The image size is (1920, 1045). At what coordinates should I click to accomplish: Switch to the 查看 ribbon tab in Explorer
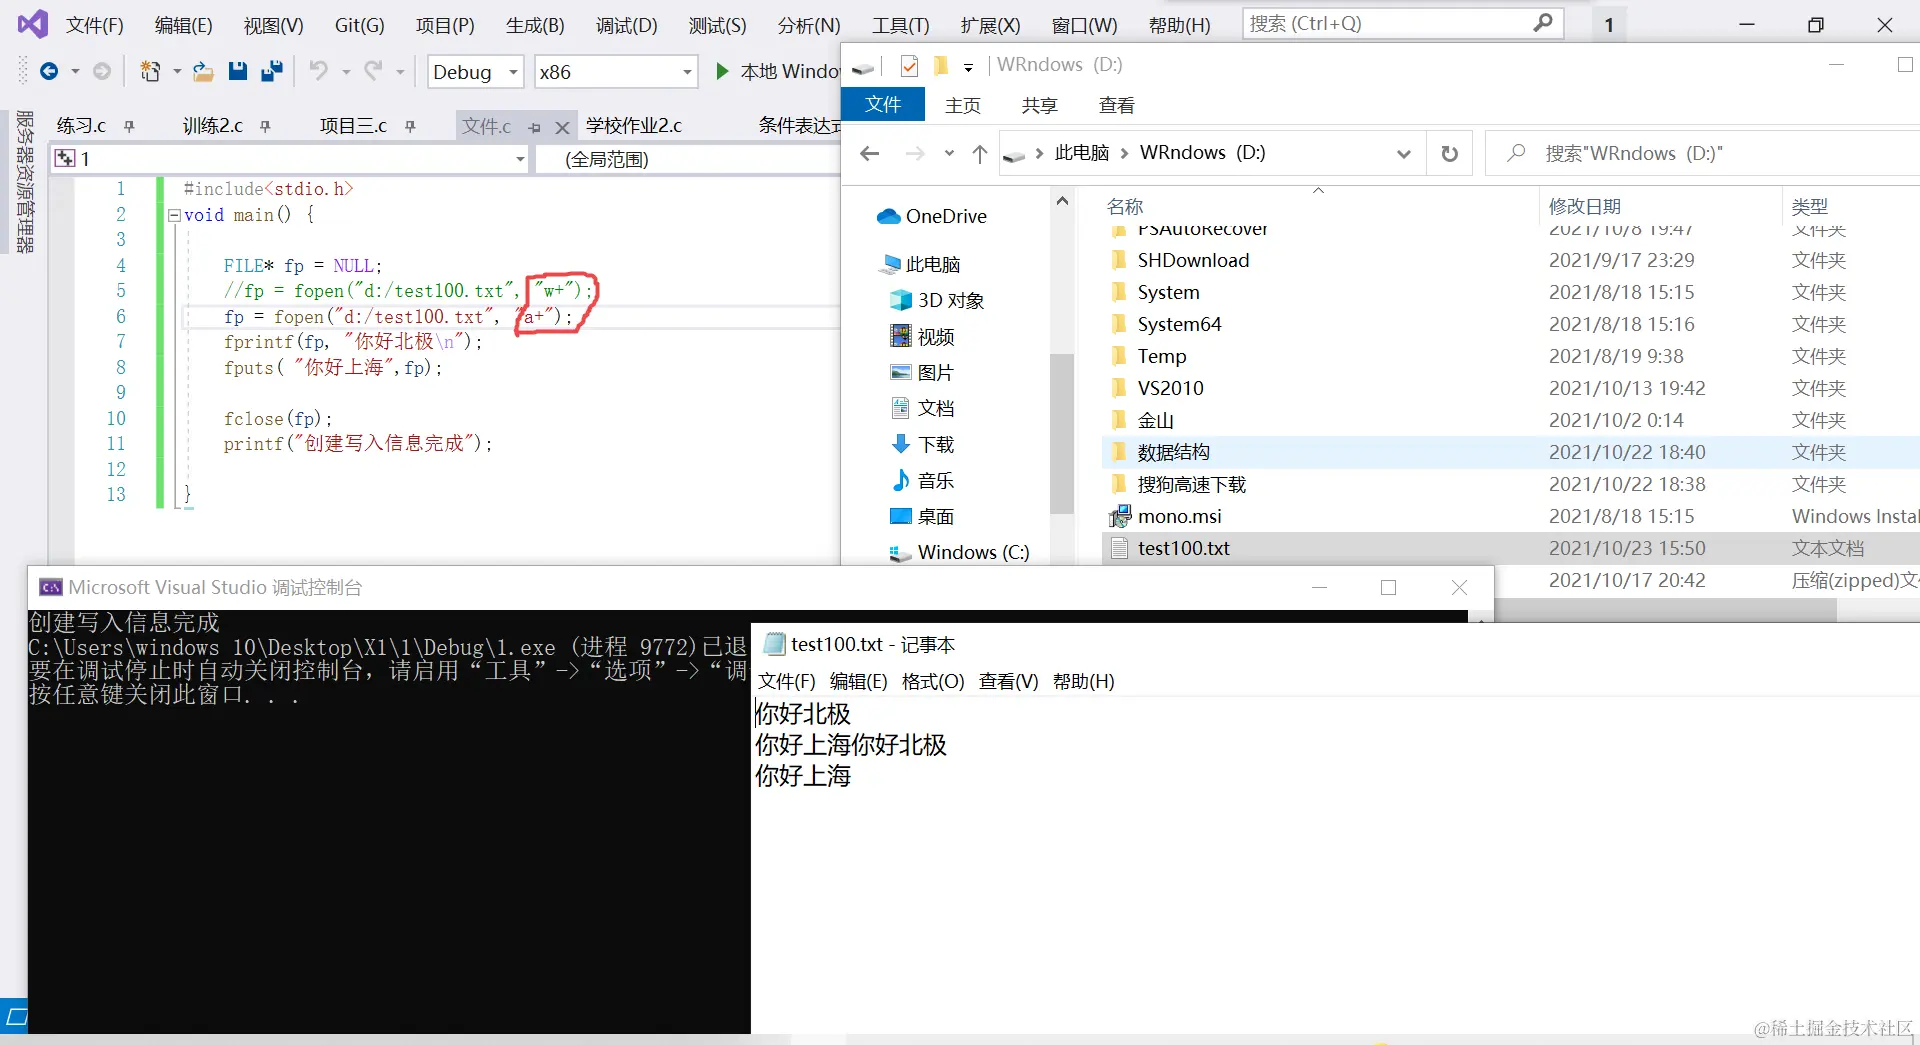point(1116,105)
